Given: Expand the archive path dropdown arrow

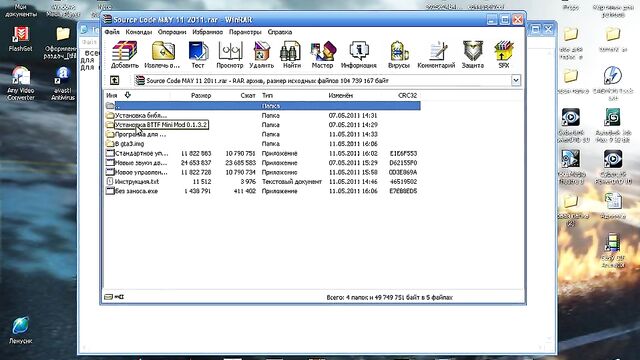Looking at the screenshot, I should [x=516, y=80].
